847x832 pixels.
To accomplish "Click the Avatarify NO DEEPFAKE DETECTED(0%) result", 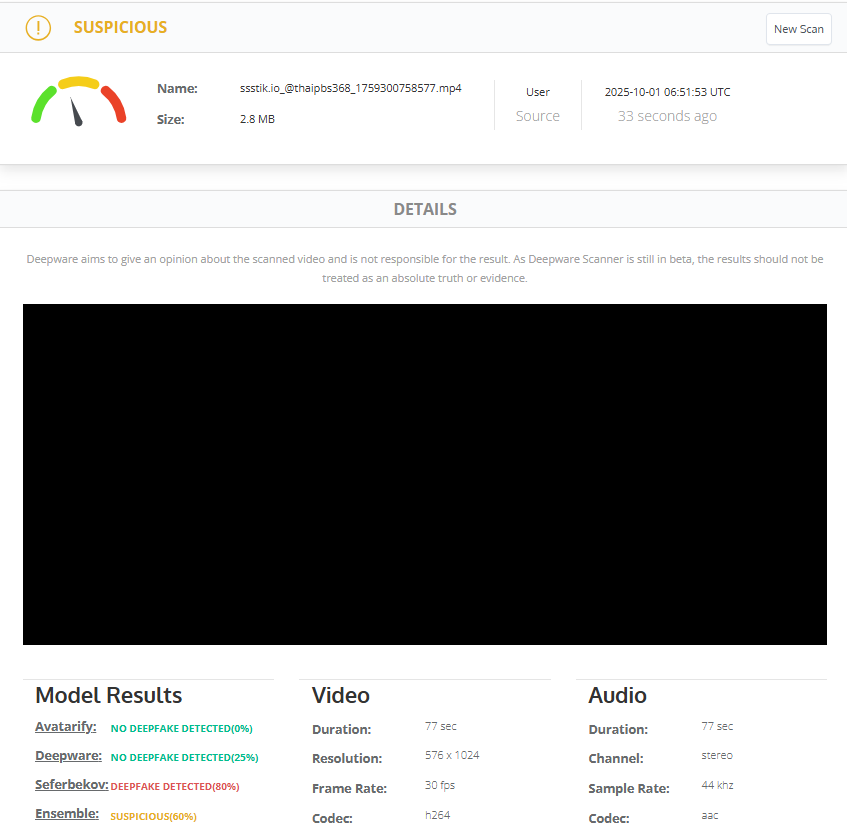I will click(x=181, y=729).
